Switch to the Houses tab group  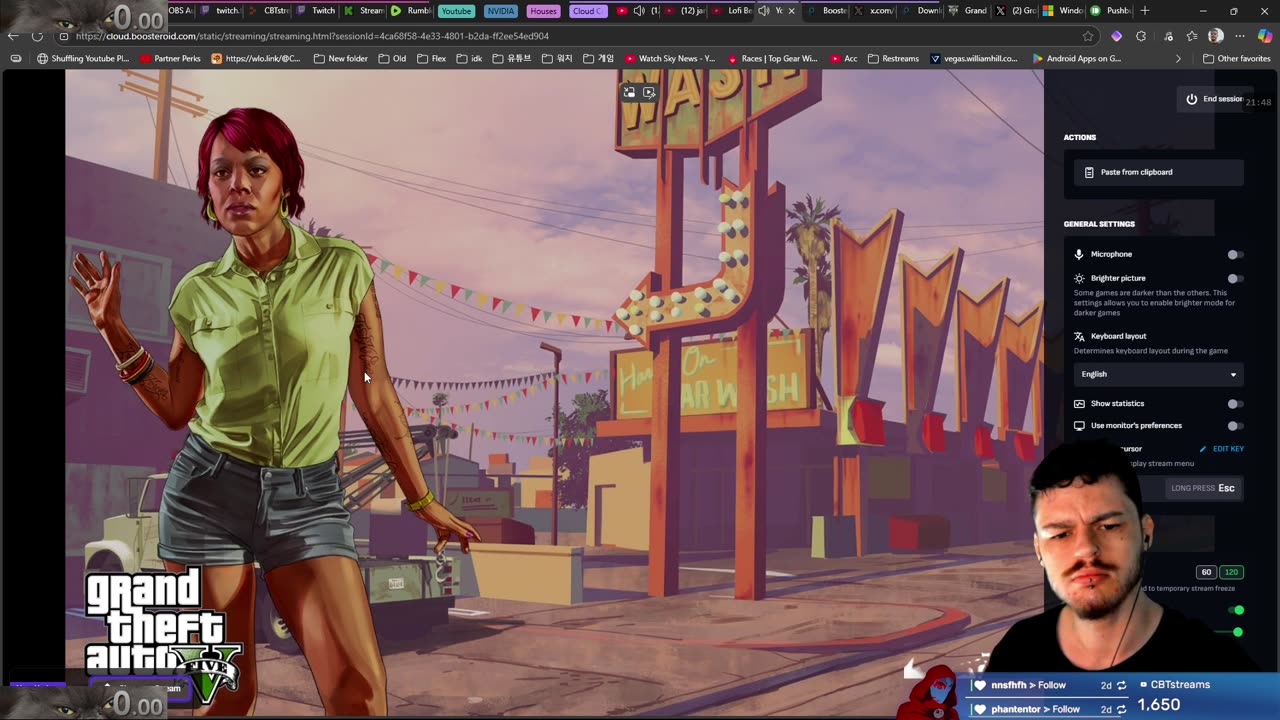pyautogui.click(x=543, y=11)
